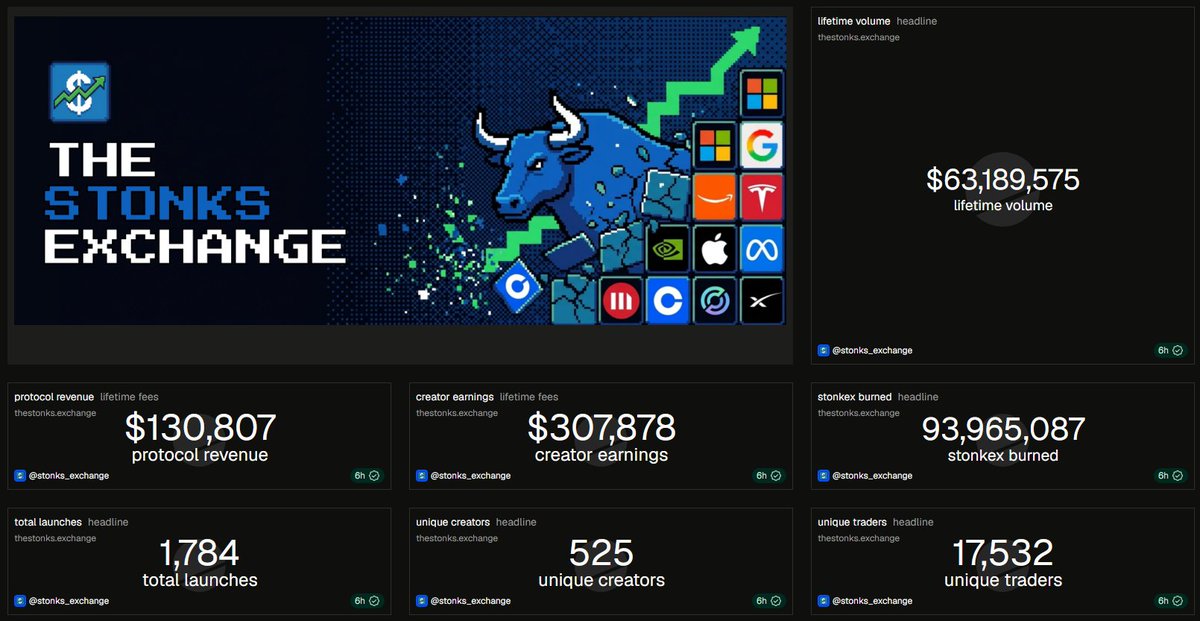Select the 525 unique creators value

601,553
